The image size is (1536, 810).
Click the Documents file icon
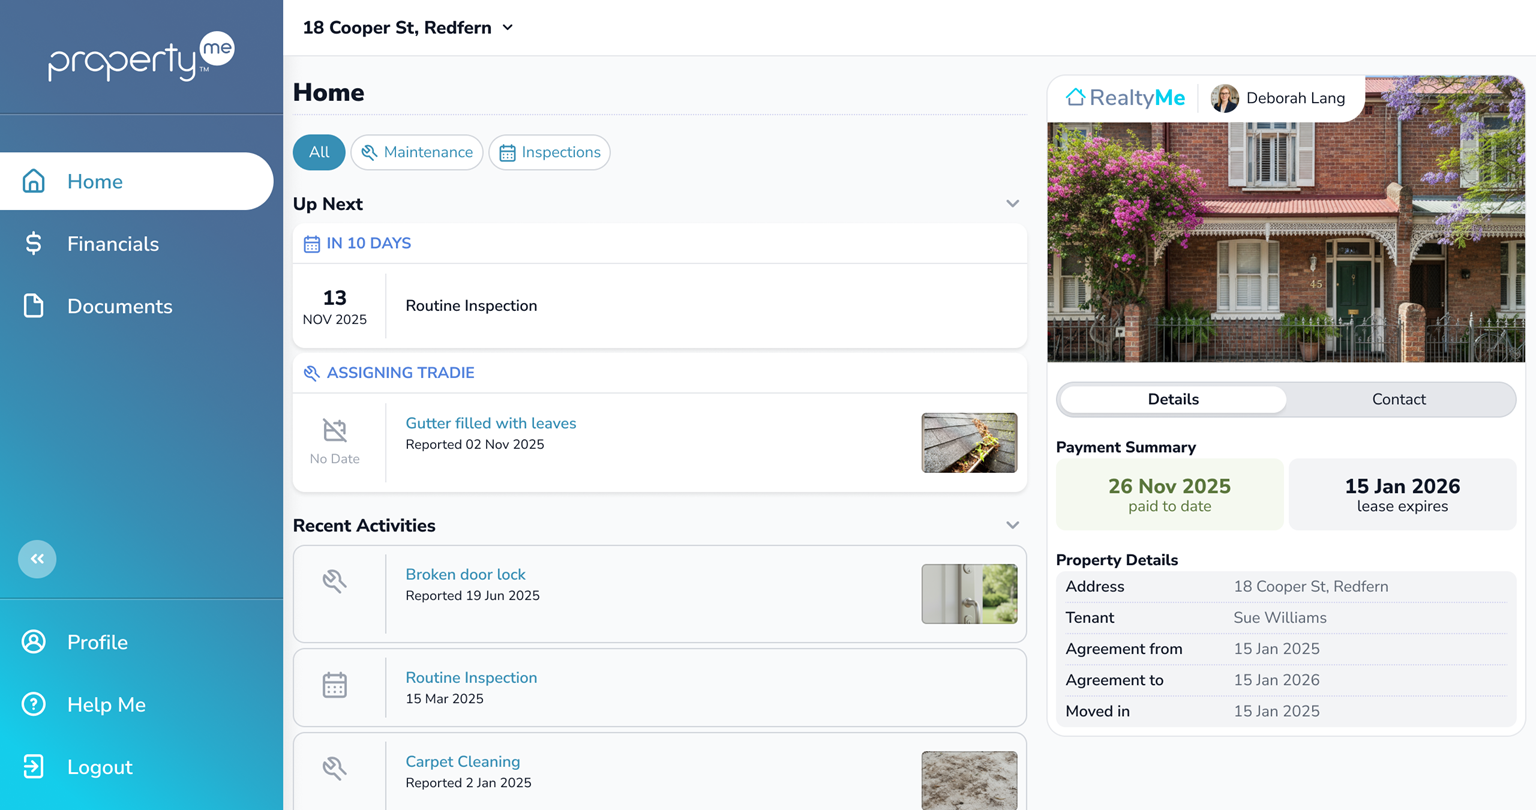coord(34,306)
